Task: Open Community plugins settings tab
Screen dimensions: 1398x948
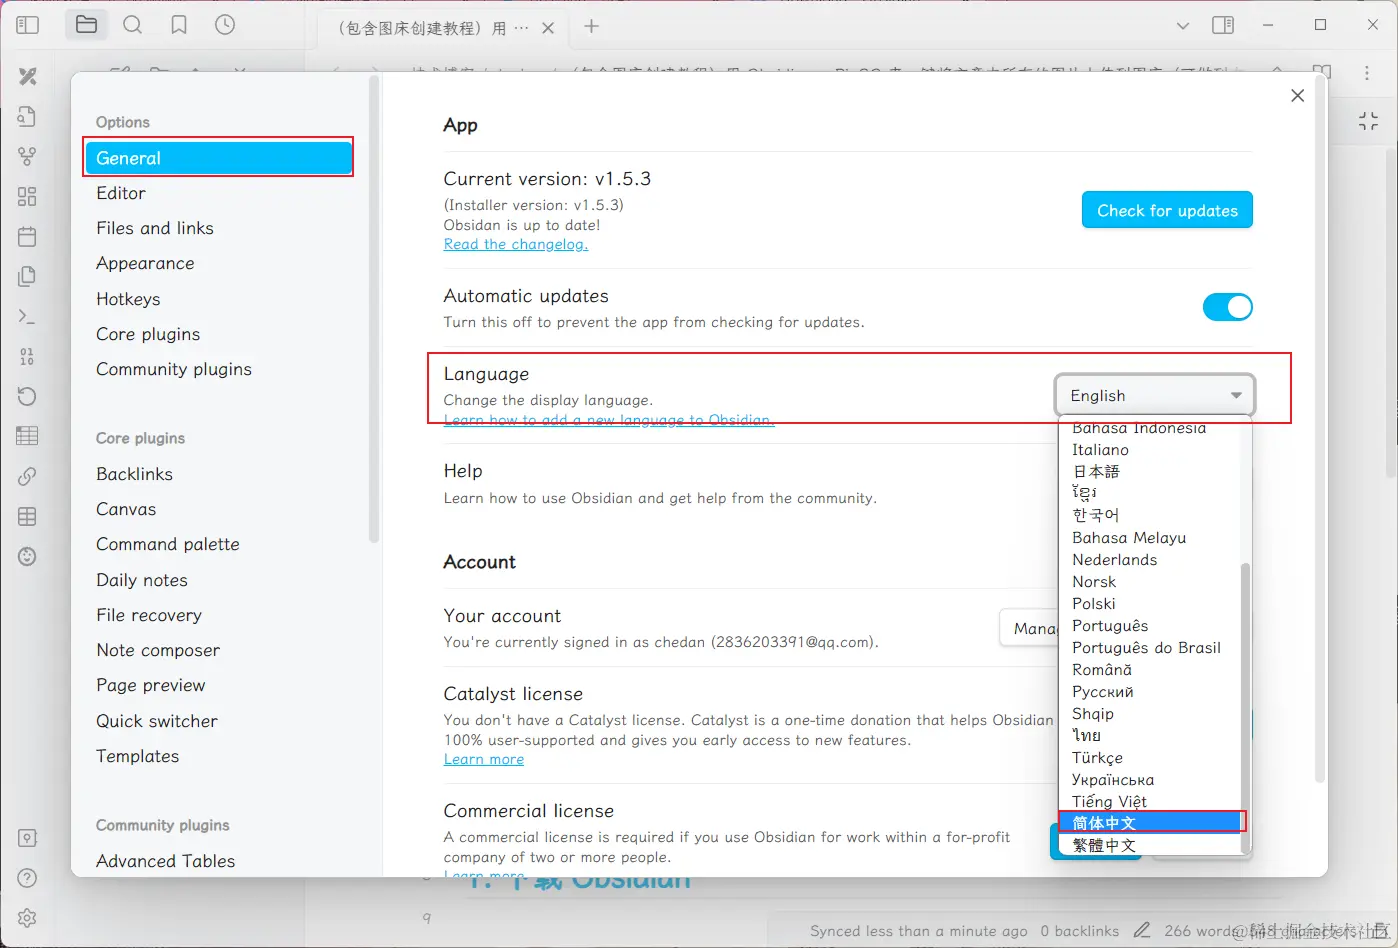Action: point(218,369)
